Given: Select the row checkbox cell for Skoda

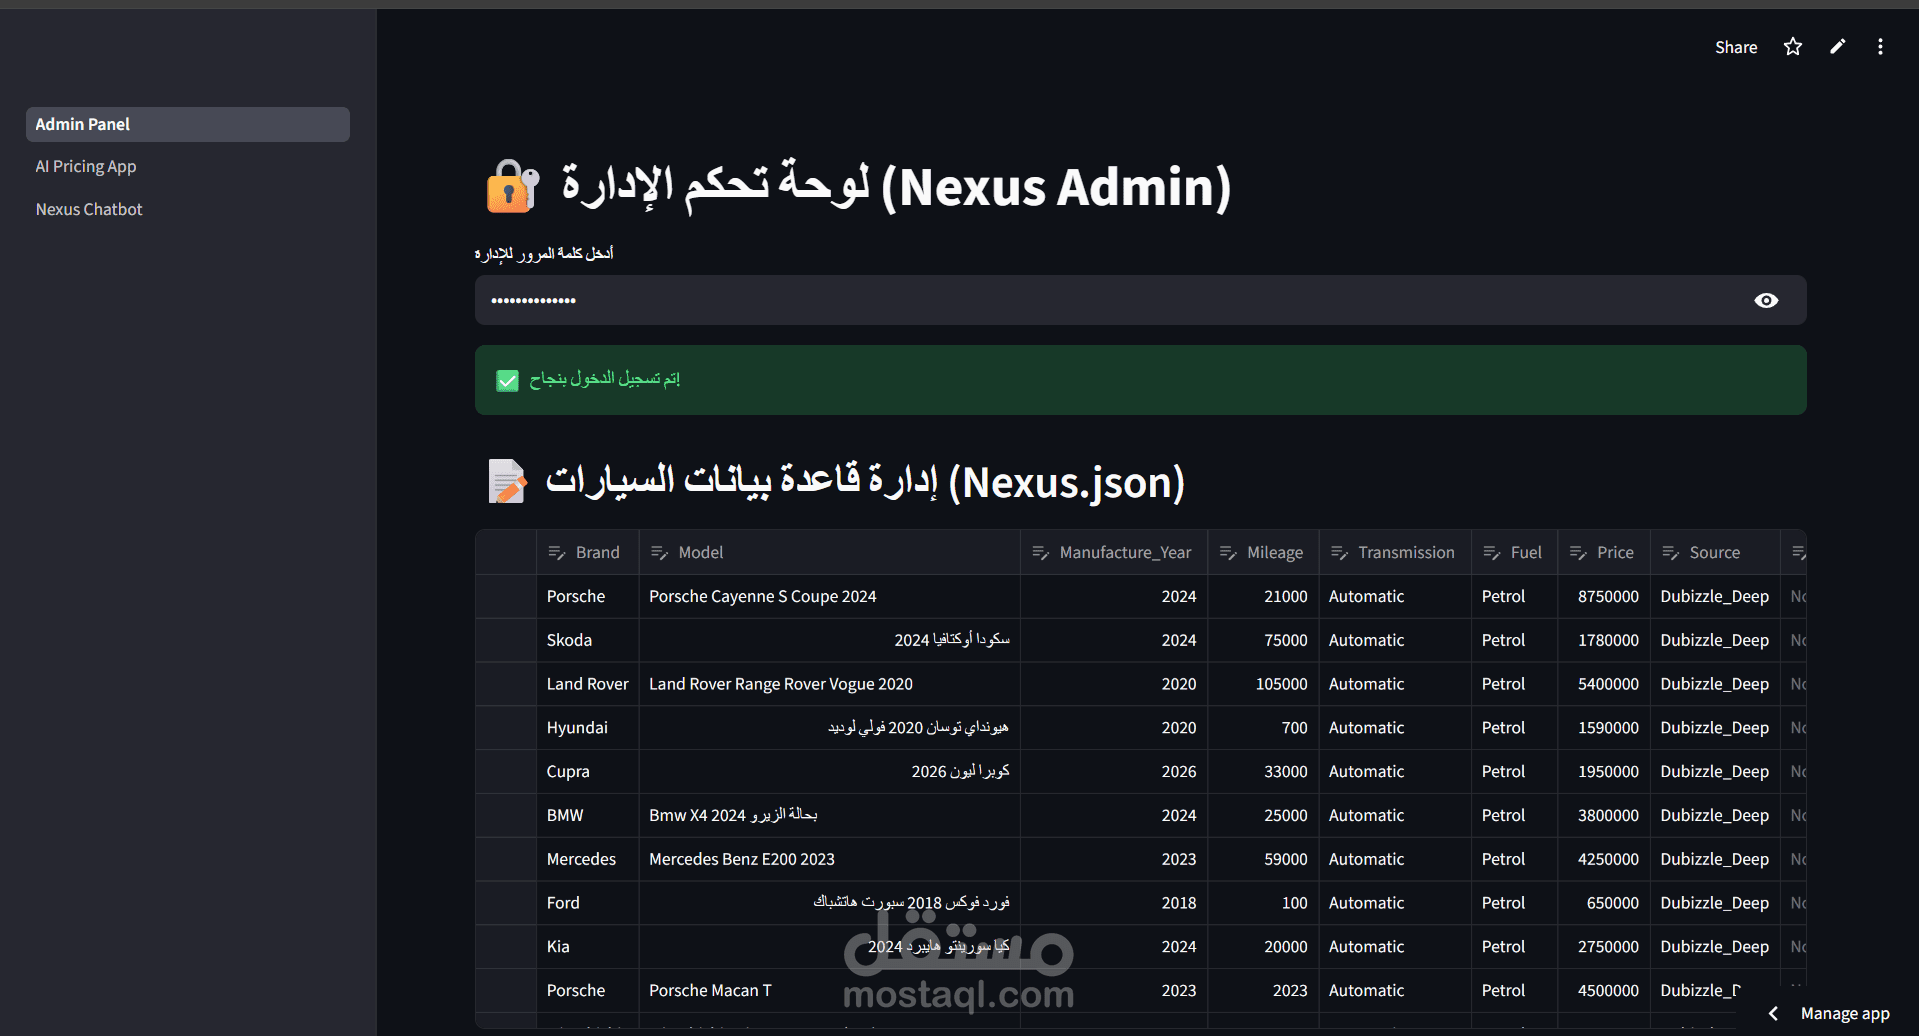Looking at the screenshot, I should click(x=506, y=640).
